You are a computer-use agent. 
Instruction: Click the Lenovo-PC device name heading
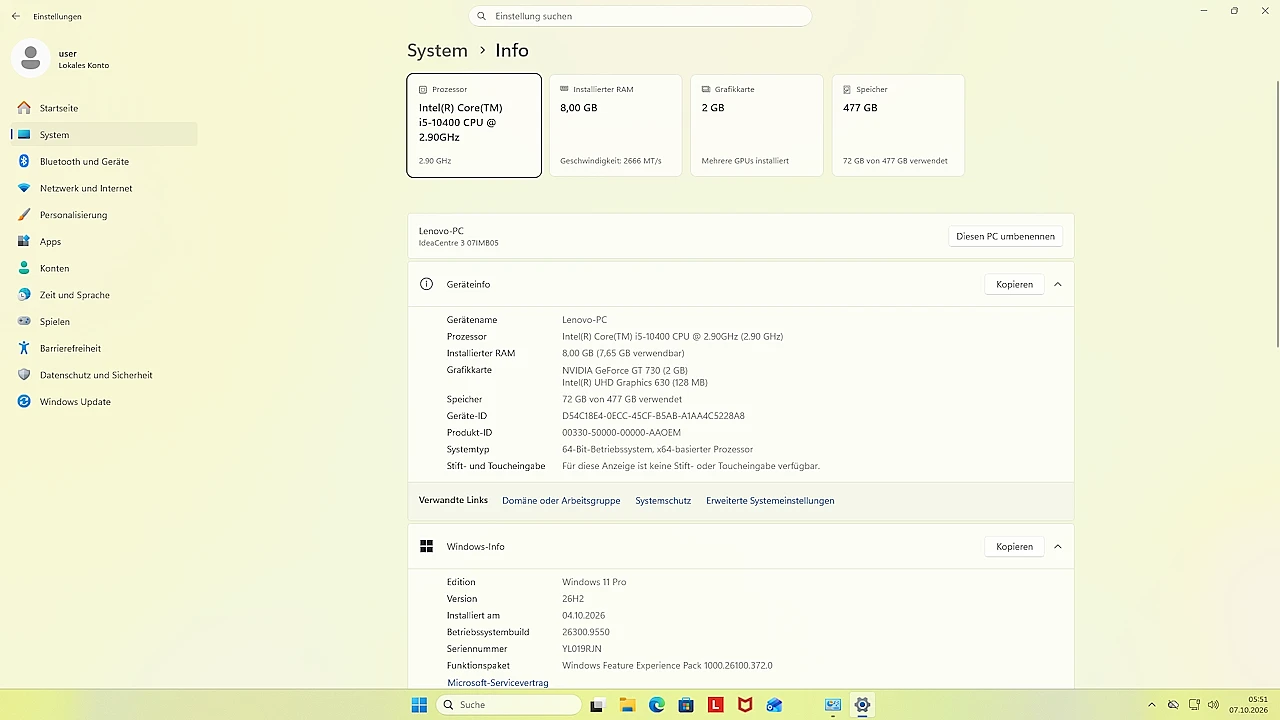441,231
